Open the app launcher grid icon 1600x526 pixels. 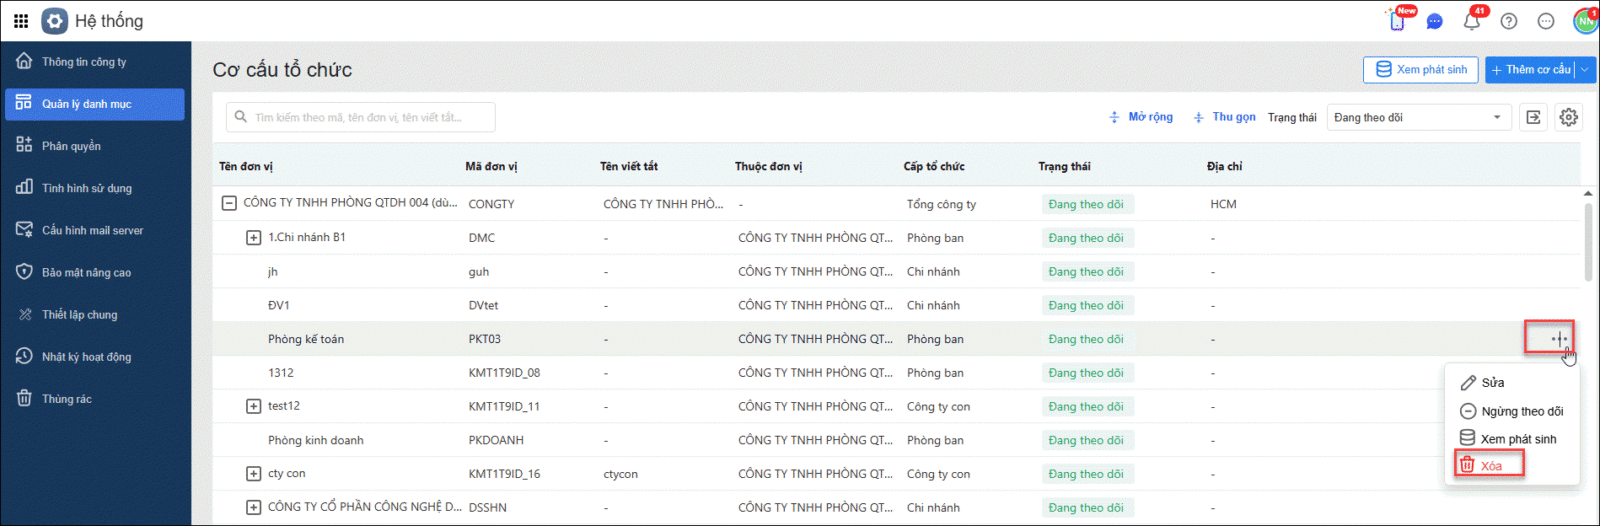[x=21, y=21]
